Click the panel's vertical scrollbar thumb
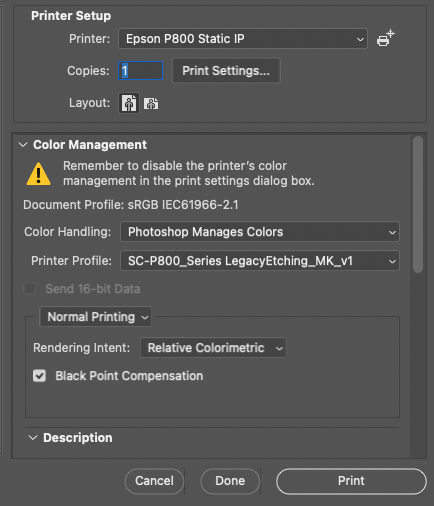 coord(418,205)
